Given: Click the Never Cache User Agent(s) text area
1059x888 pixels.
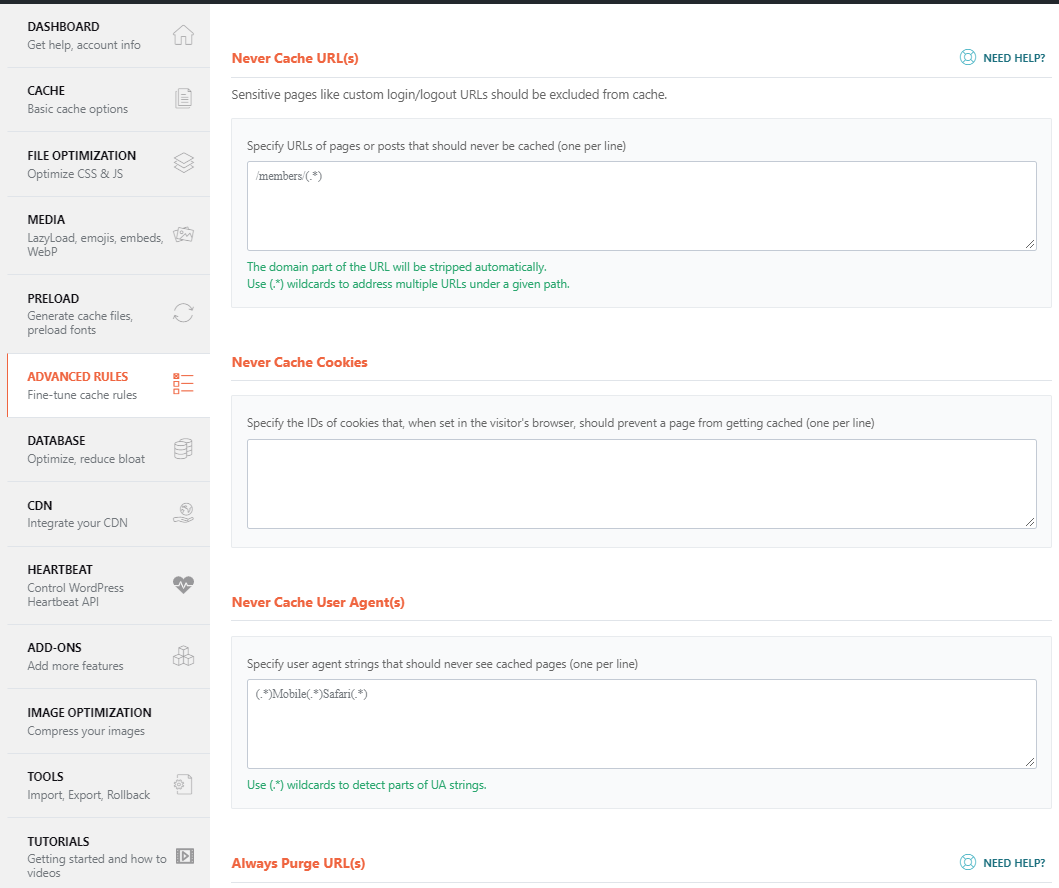Looking at the screenshot, I should pyautogui.click(x=640, y=724).
